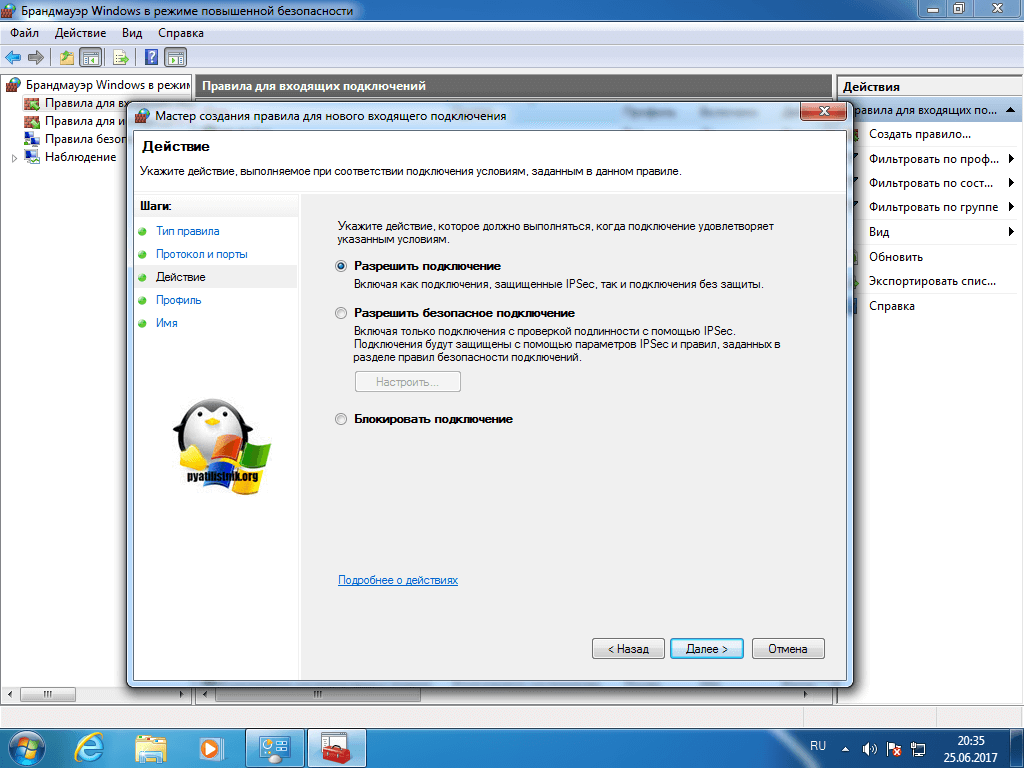Click the volume speaker icon in system tray
Viewport: 1024px width, 768px height.
point(869,748)
